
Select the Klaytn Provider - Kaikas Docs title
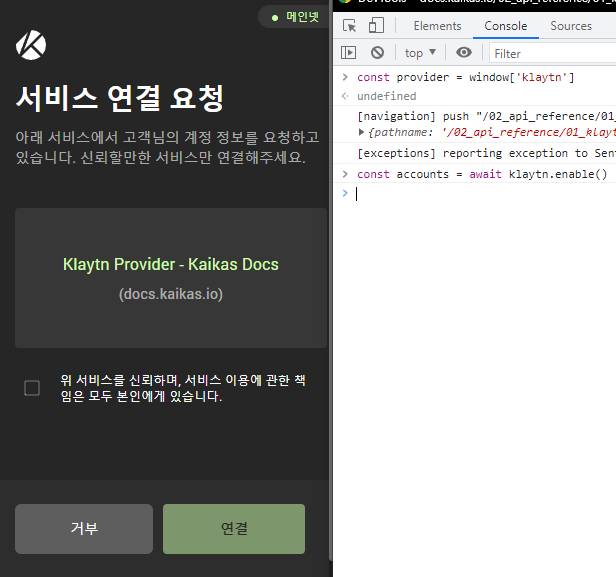[x=170, y=264]
